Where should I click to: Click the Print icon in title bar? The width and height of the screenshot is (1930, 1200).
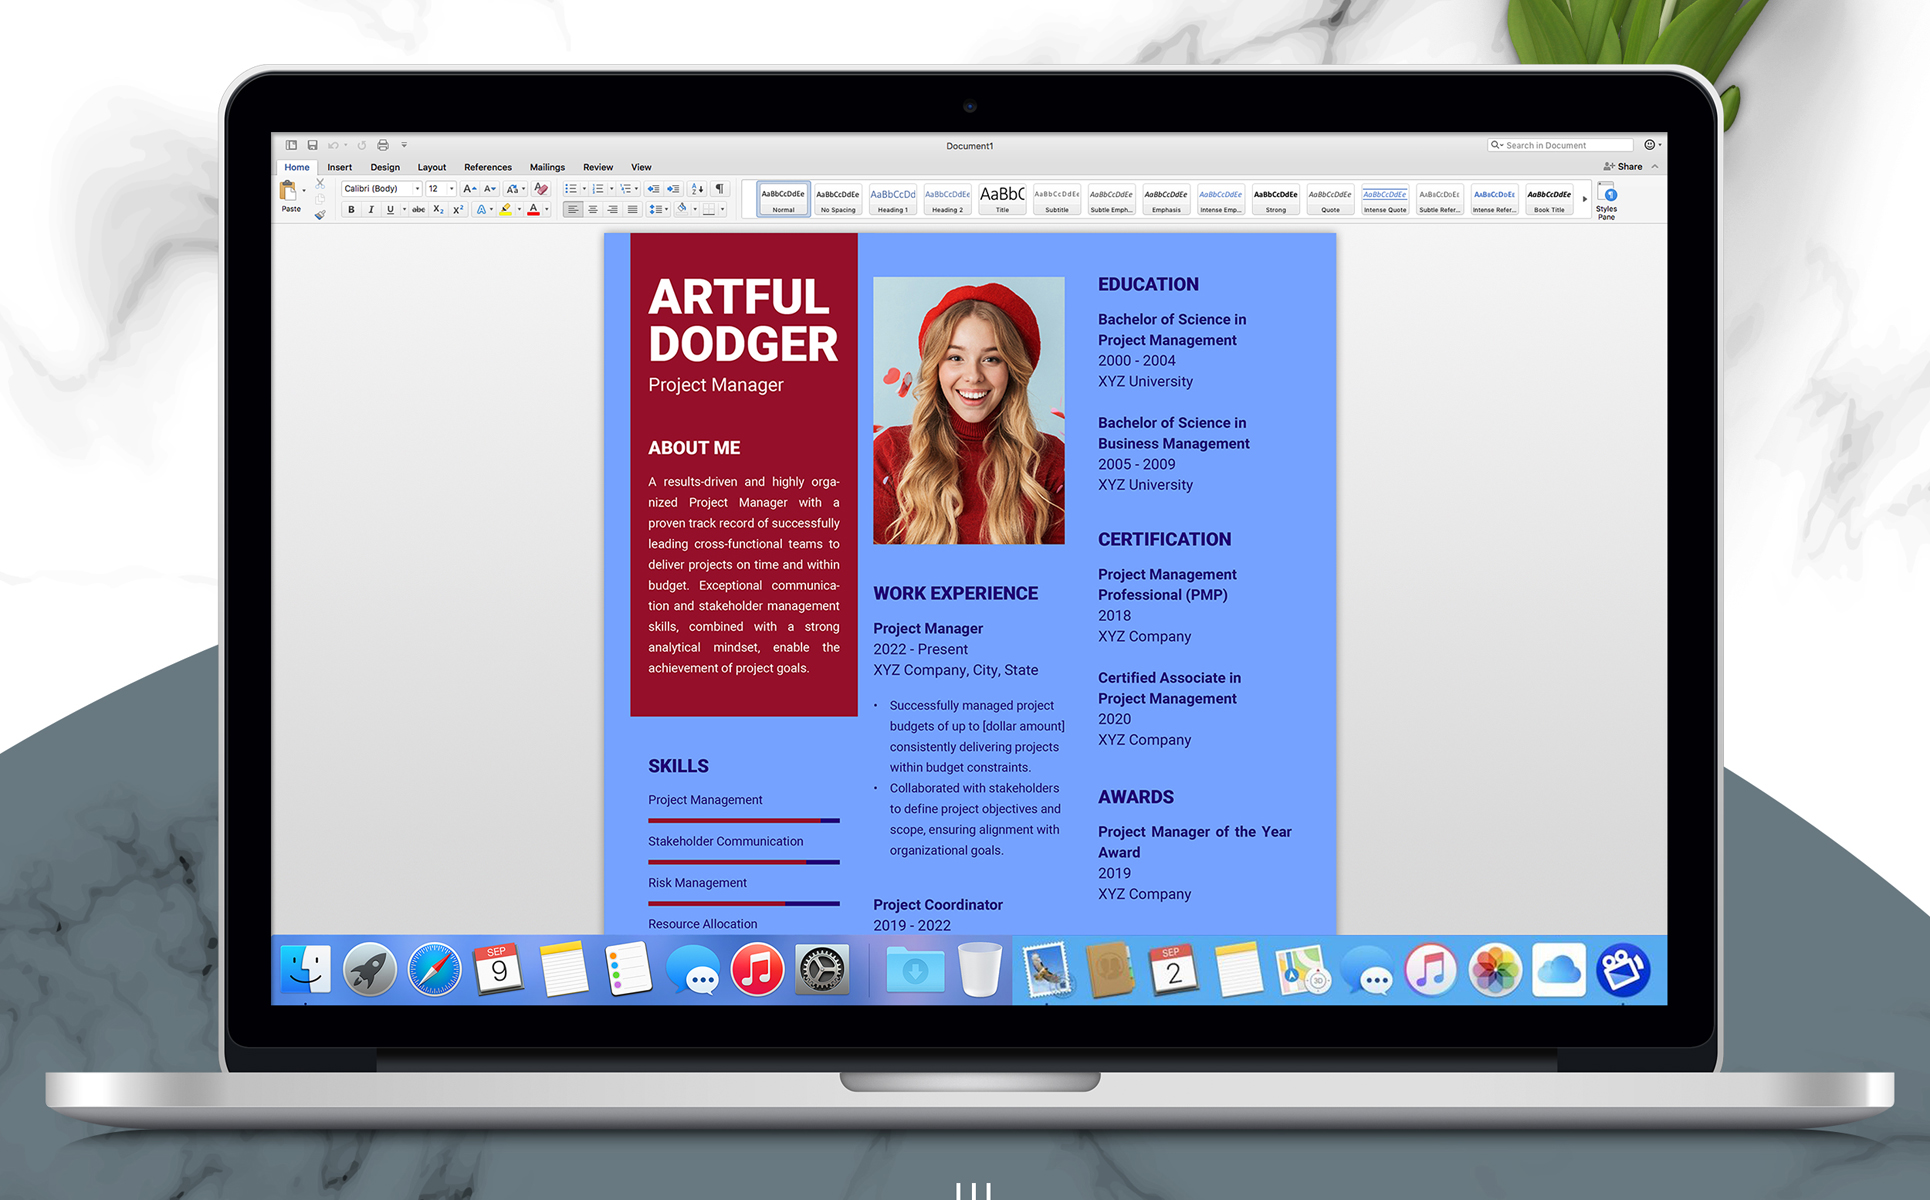(383, 146)
